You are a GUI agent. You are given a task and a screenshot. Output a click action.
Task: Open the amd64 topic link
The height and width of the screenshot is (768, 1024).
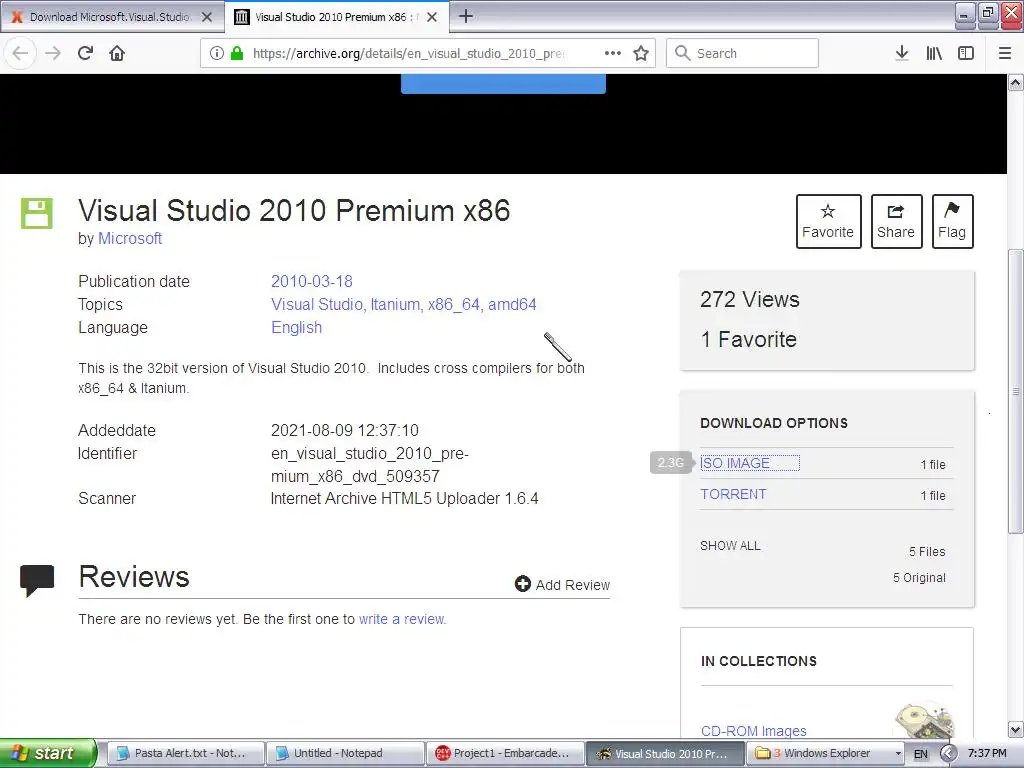tap(512, 304)
